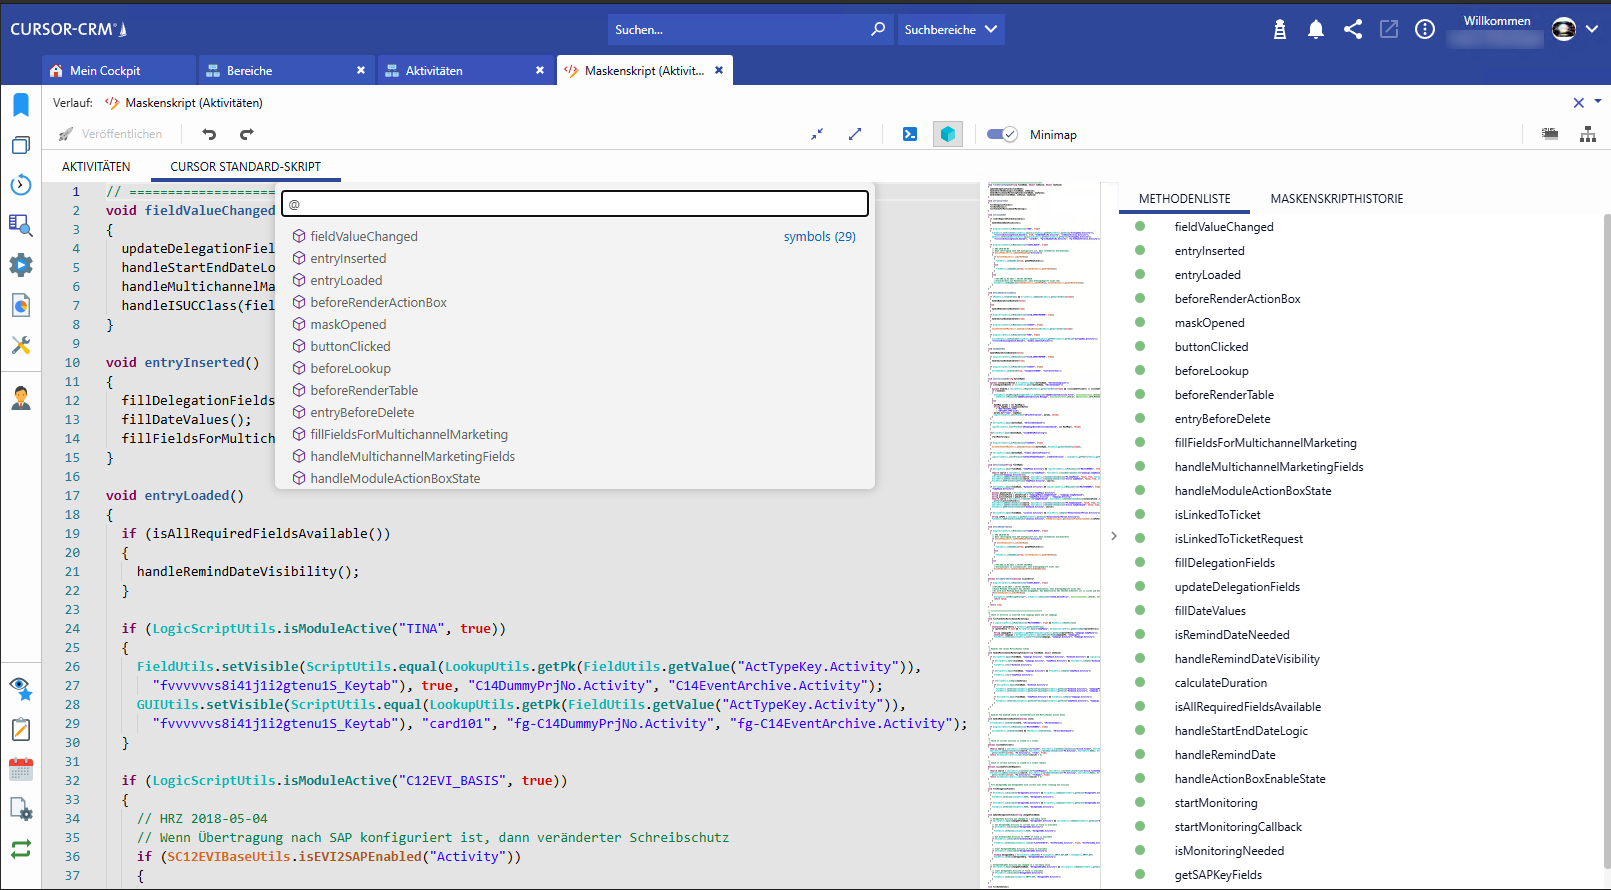Select maskOpened in the symbol list
This screenshot has width=1611, height=890.
coord(348,325)
